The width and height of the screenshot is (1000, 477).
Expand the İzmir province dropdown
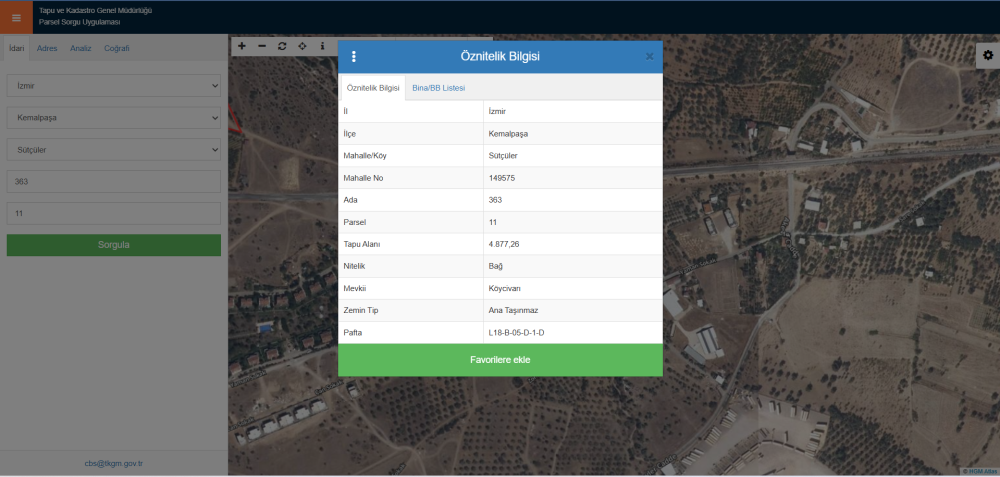click(113, 86)
